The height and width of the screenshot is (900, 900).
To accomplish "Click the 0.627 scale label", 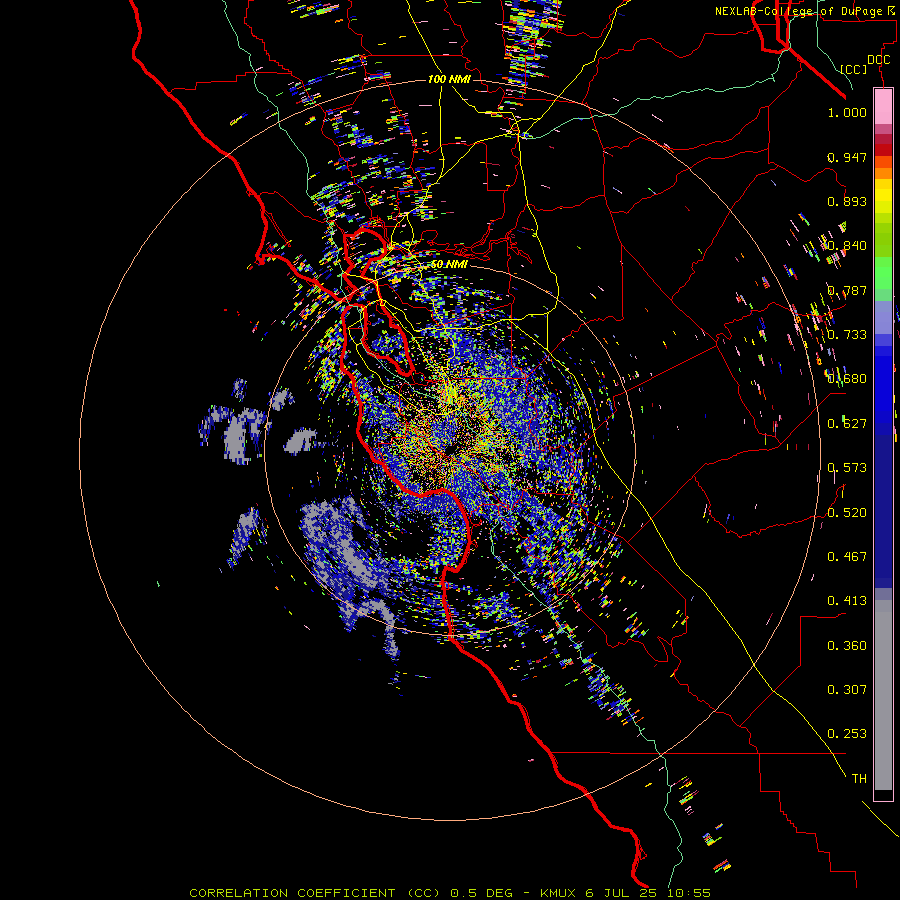I will [x=847, y=424].
